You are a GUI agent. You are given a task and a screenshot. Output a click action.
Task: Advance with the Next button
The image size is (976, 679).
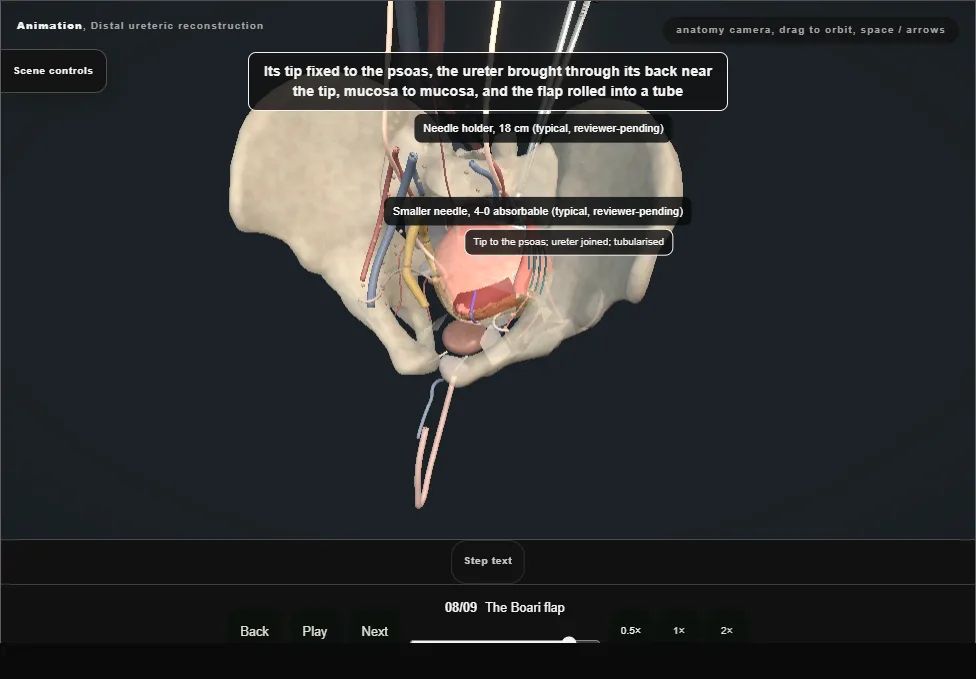click(375, 631)
